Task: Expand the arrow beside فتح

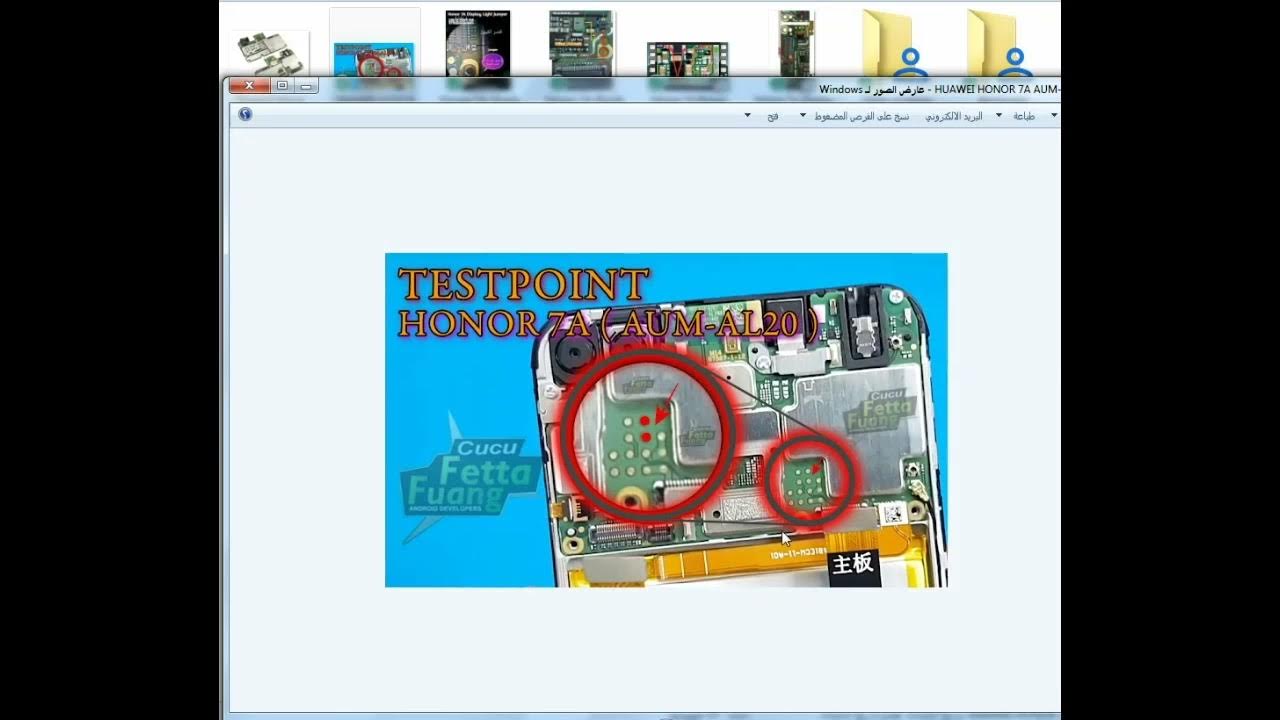Action: point(747,116)
